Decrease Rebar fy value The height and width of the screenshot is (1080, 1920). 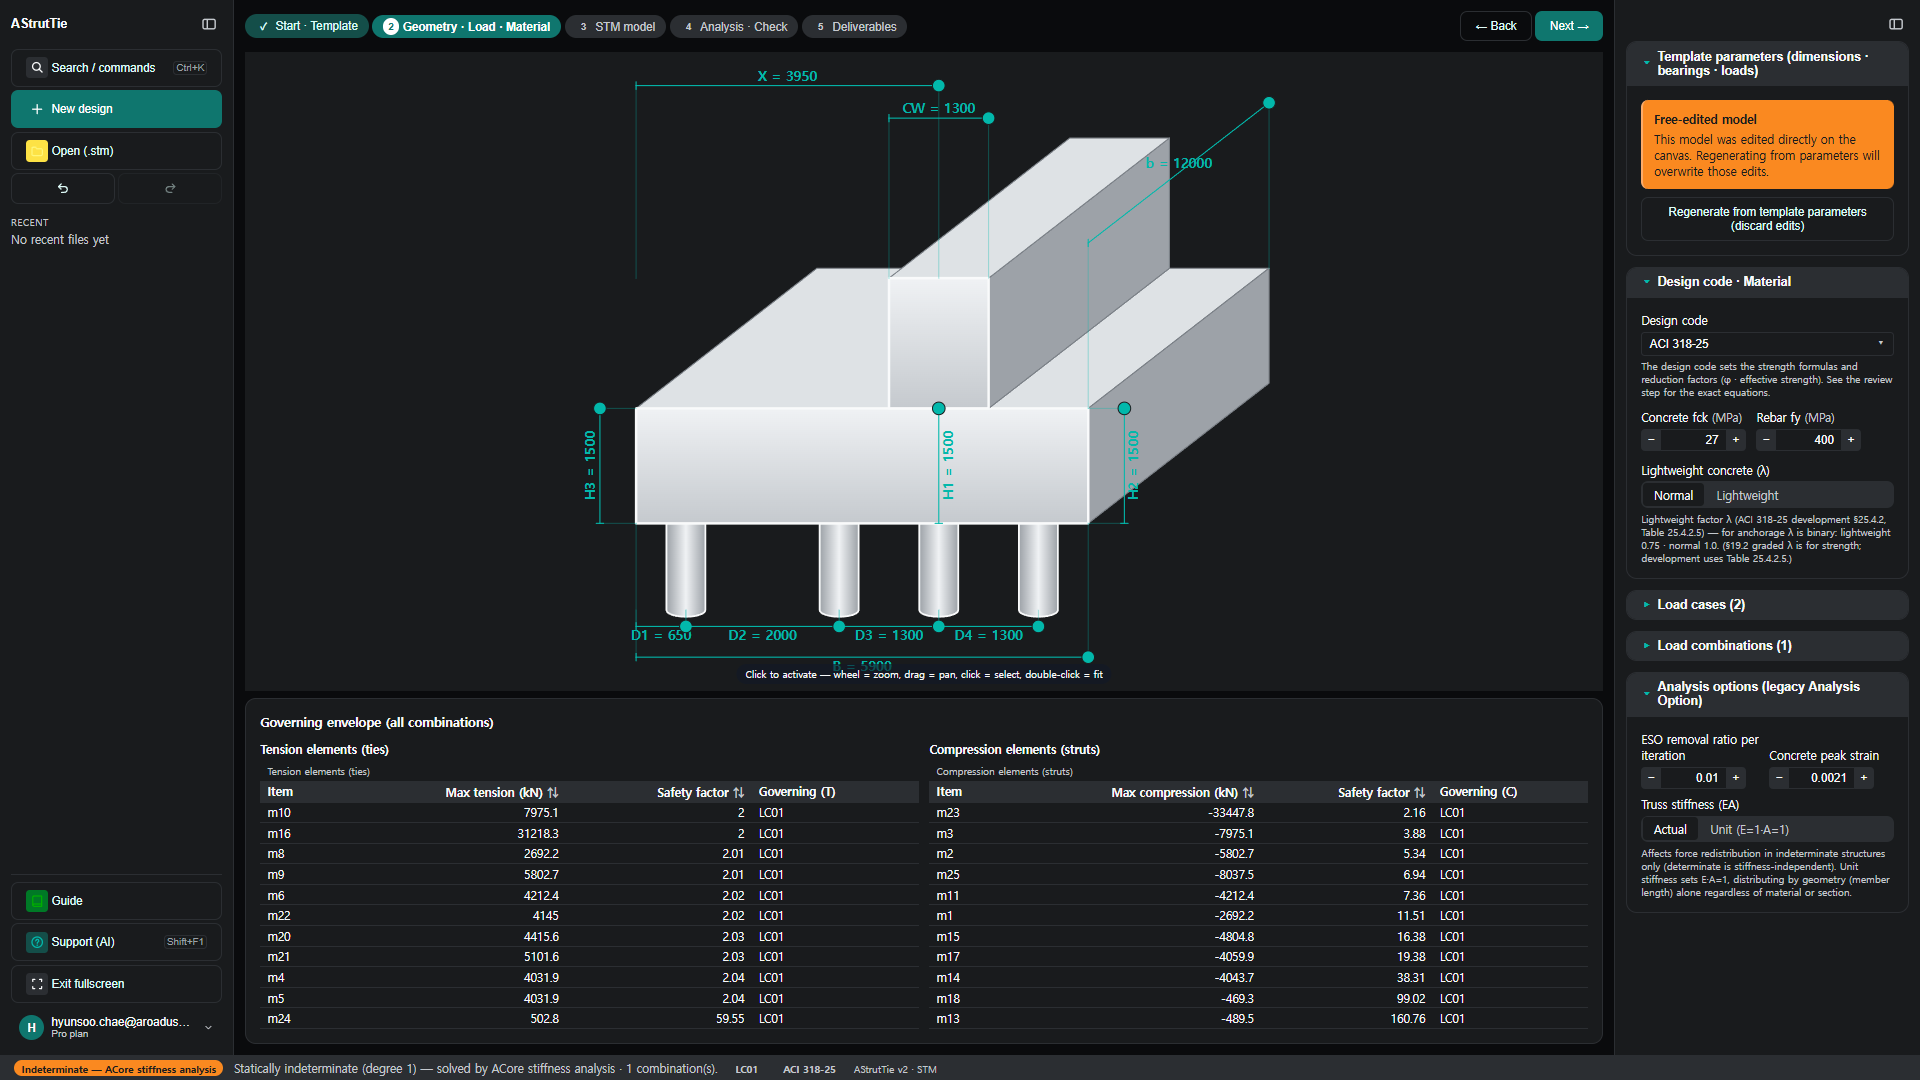click(1766, 440)
